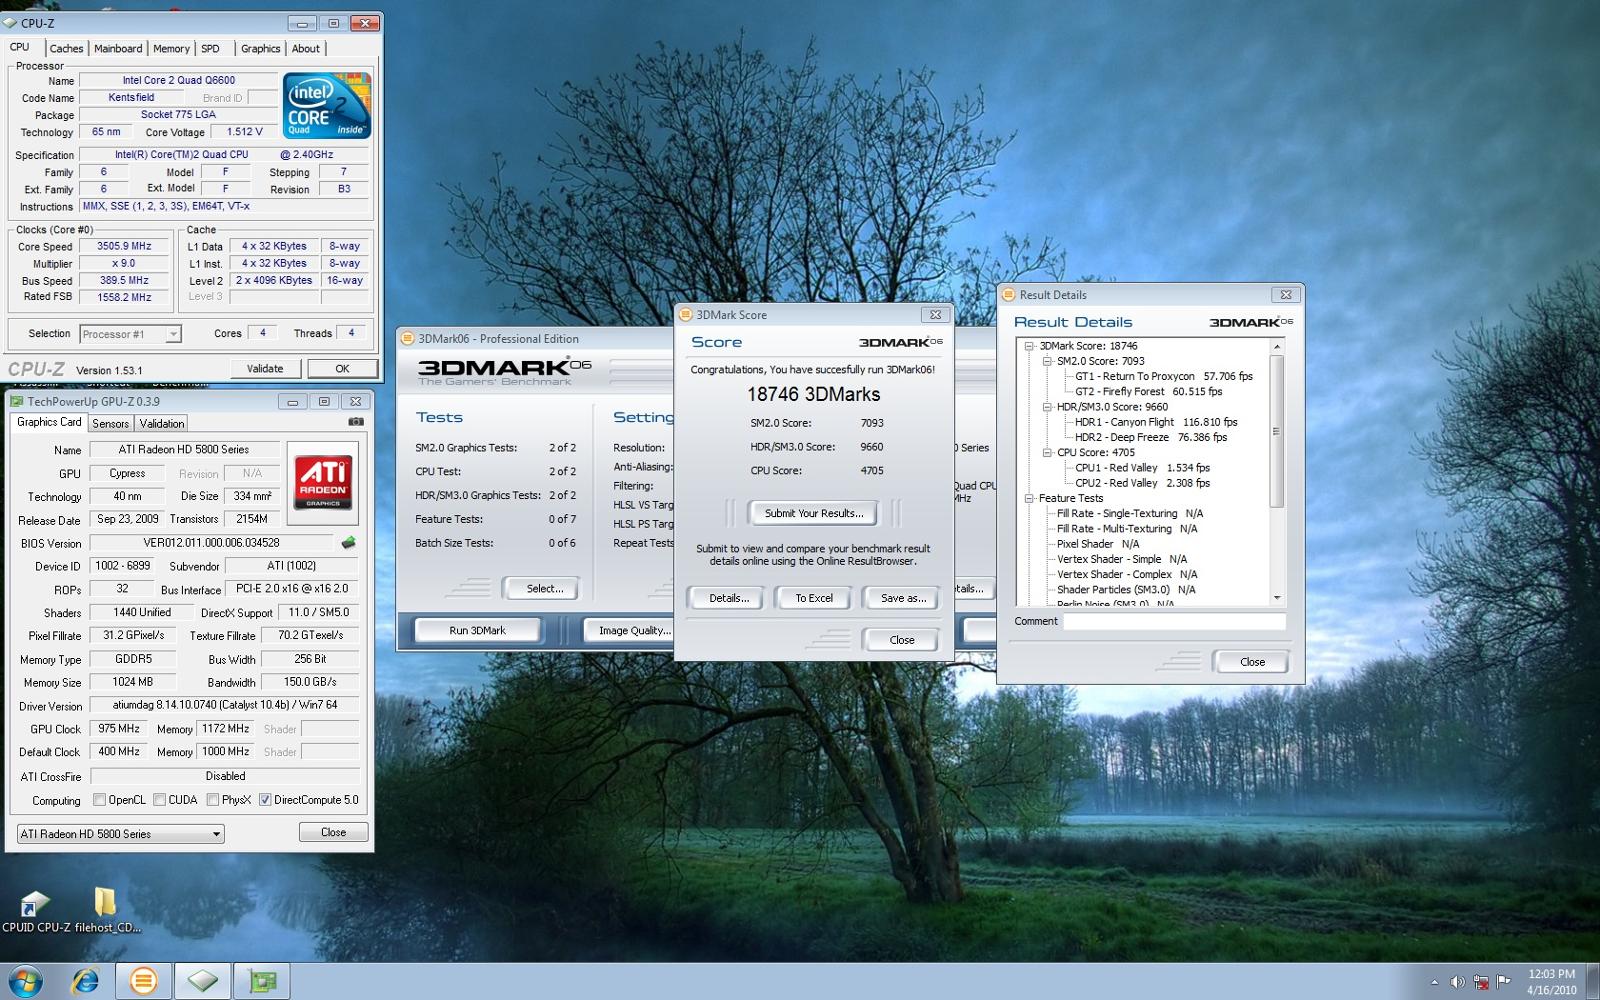
Task: Toggle the DirectCompute 5.0 checkbox
Action: (265, 800)
